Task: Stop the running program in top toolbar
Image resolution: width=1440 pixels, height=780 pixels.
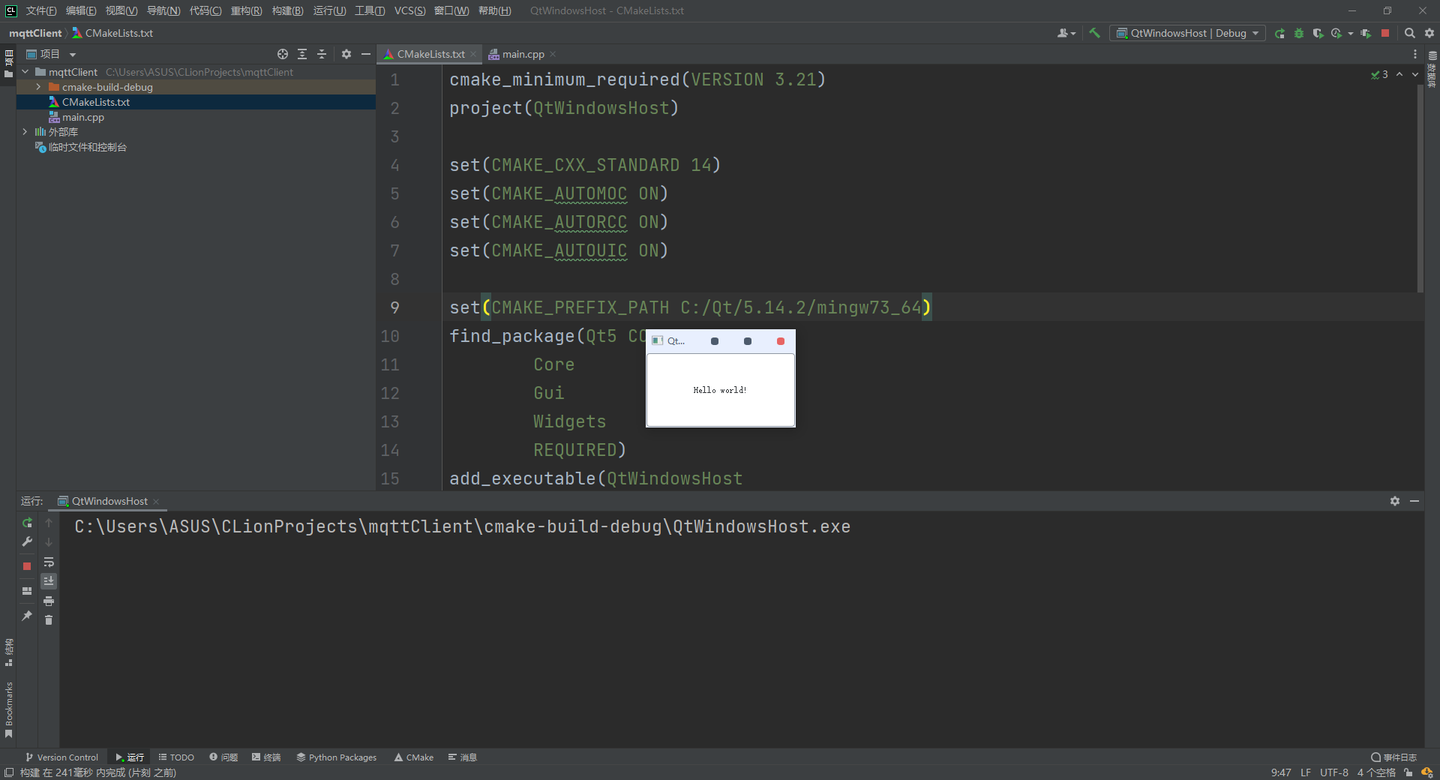Action: coord(1385,33)
